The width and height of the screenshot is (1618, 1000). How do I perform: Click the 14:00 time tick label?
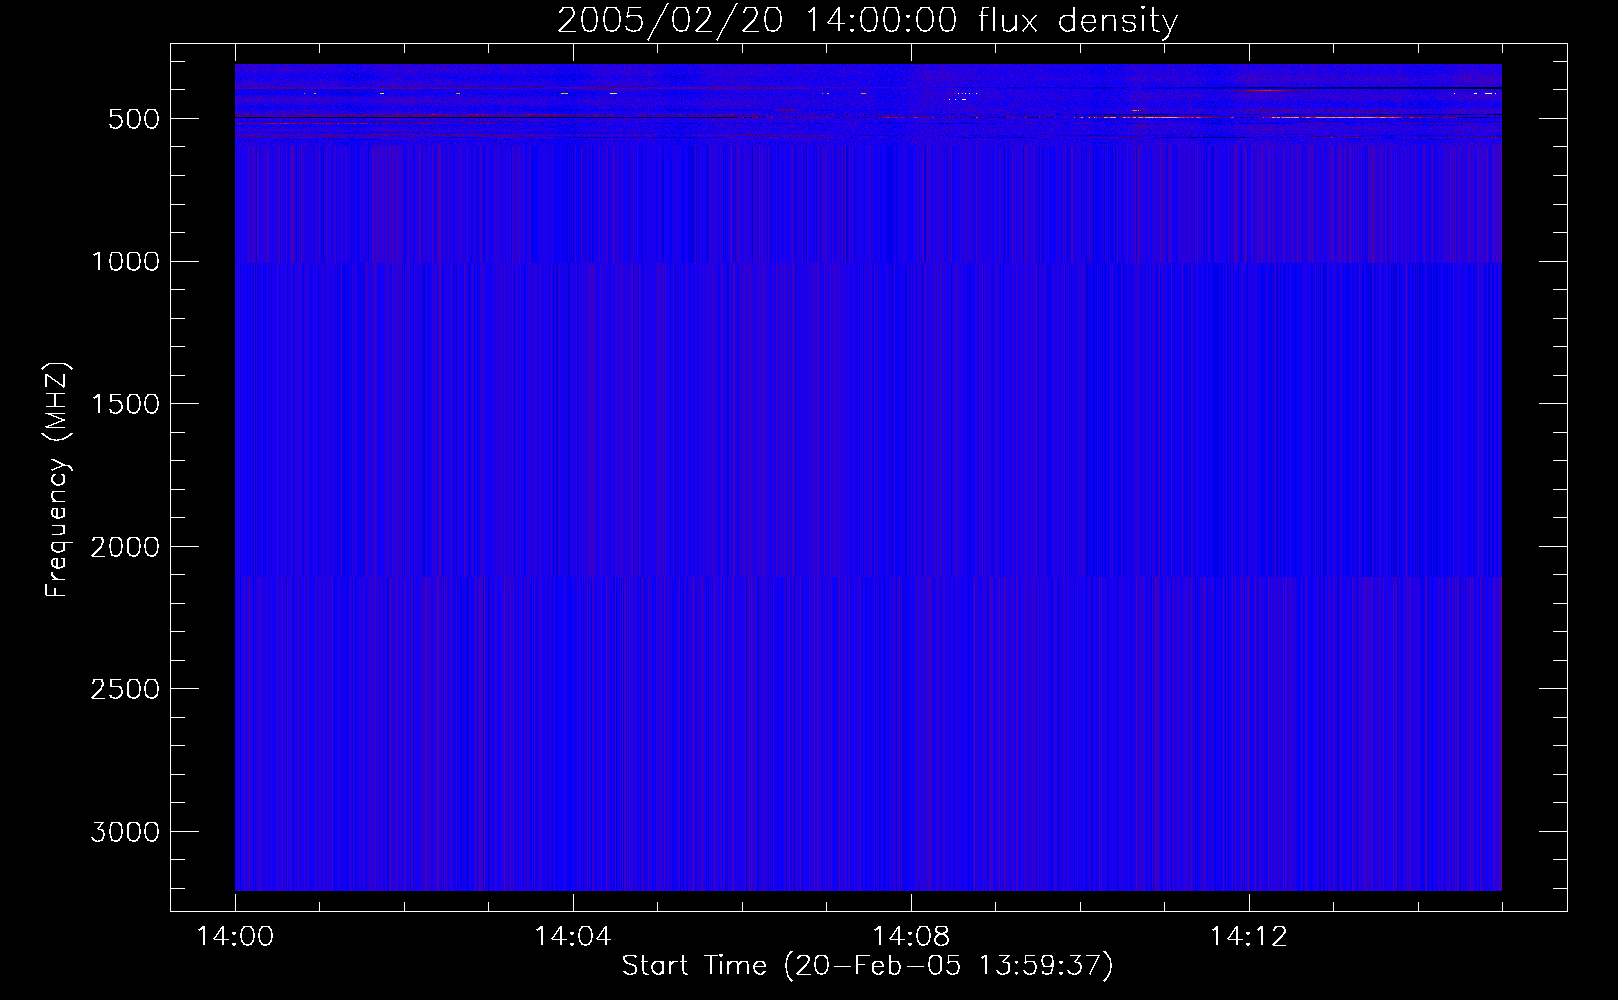[235, 937]
